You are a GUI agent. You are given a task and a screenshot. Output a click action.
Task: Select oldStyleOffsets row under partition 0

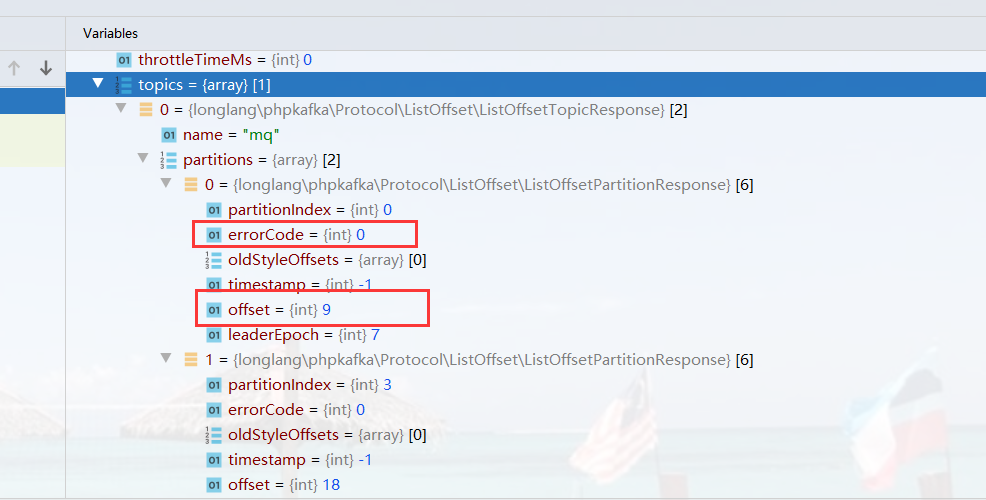[x=526, y=260]
